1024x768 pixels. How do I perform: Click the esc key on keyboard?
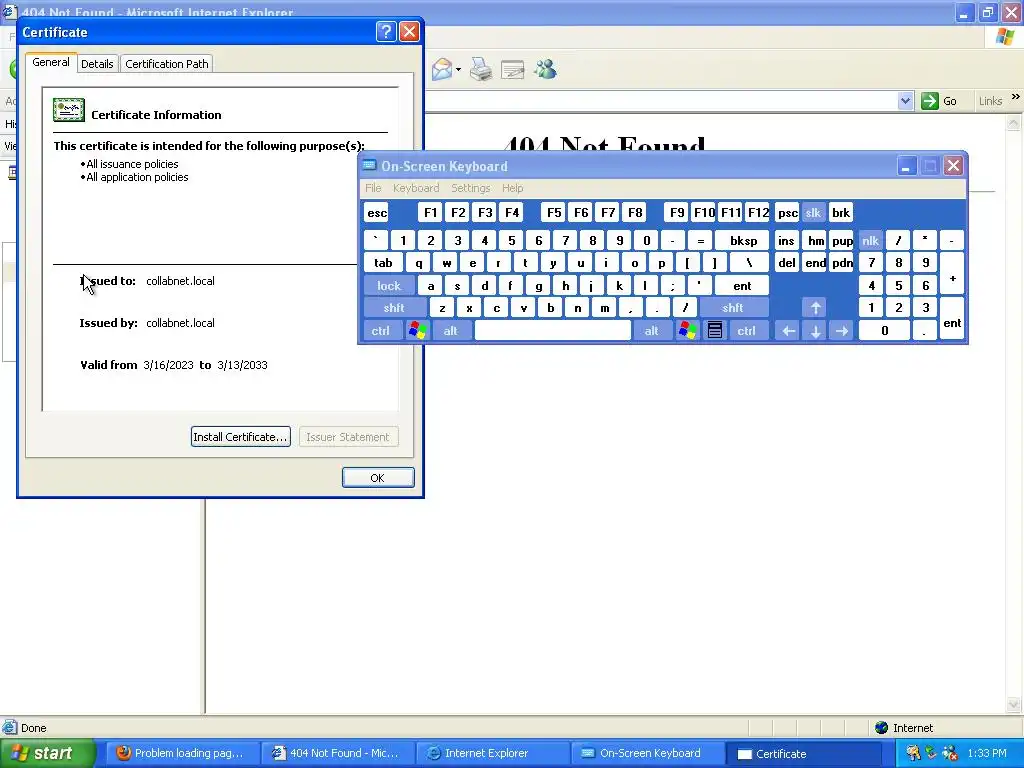coord(377,212)
